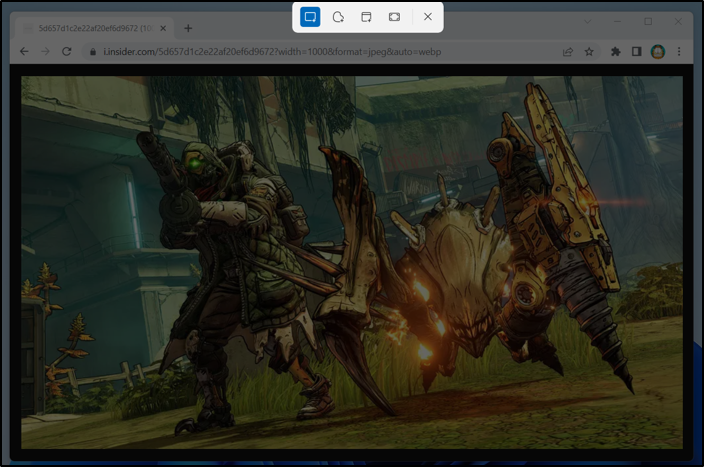View site information via the lock icon
Viewport: 704px width, 467px height.
point(92,51)
